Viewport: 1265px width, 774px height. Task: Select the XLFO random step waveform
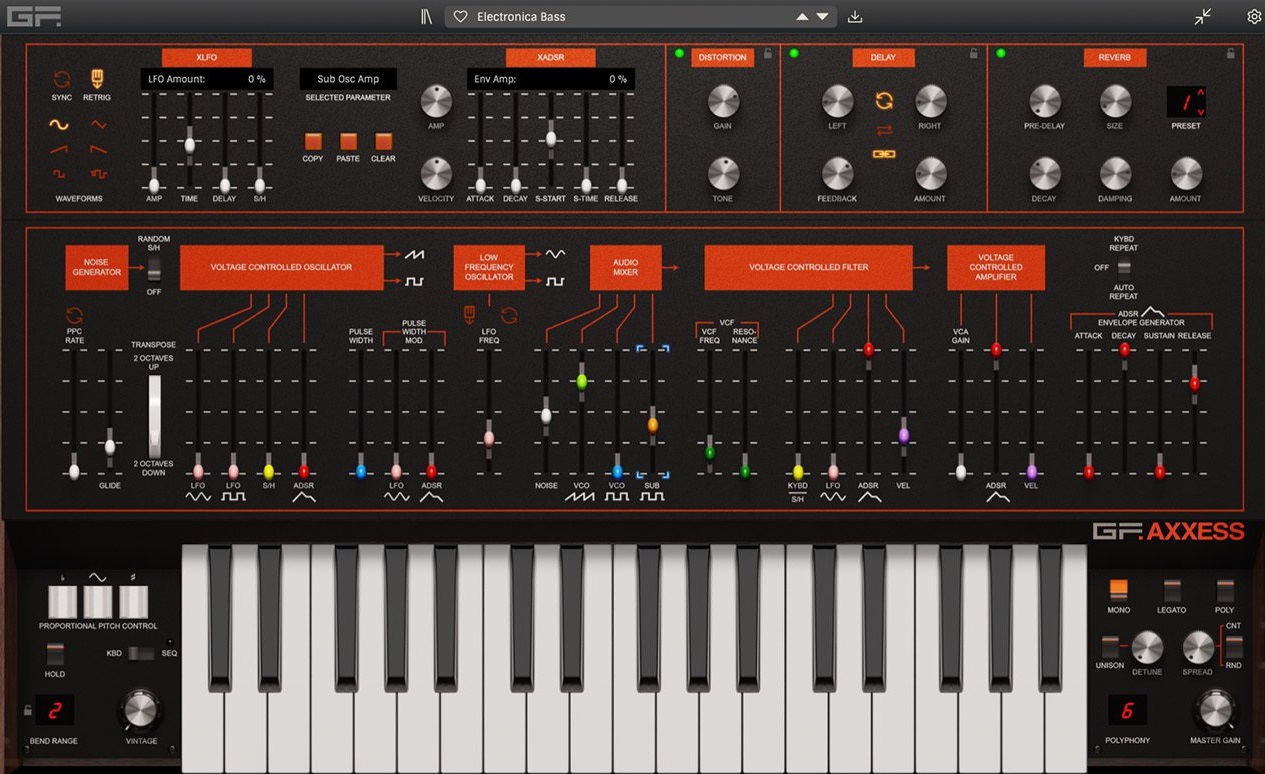98,173
